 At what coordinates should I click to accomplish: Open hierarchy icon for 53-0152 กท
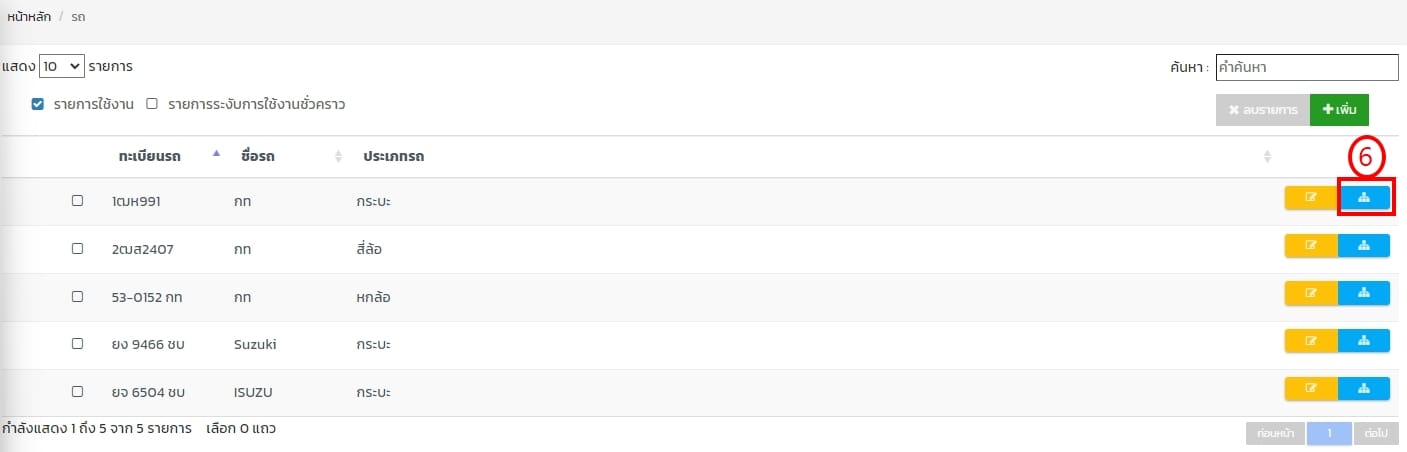pos(1364,293)
